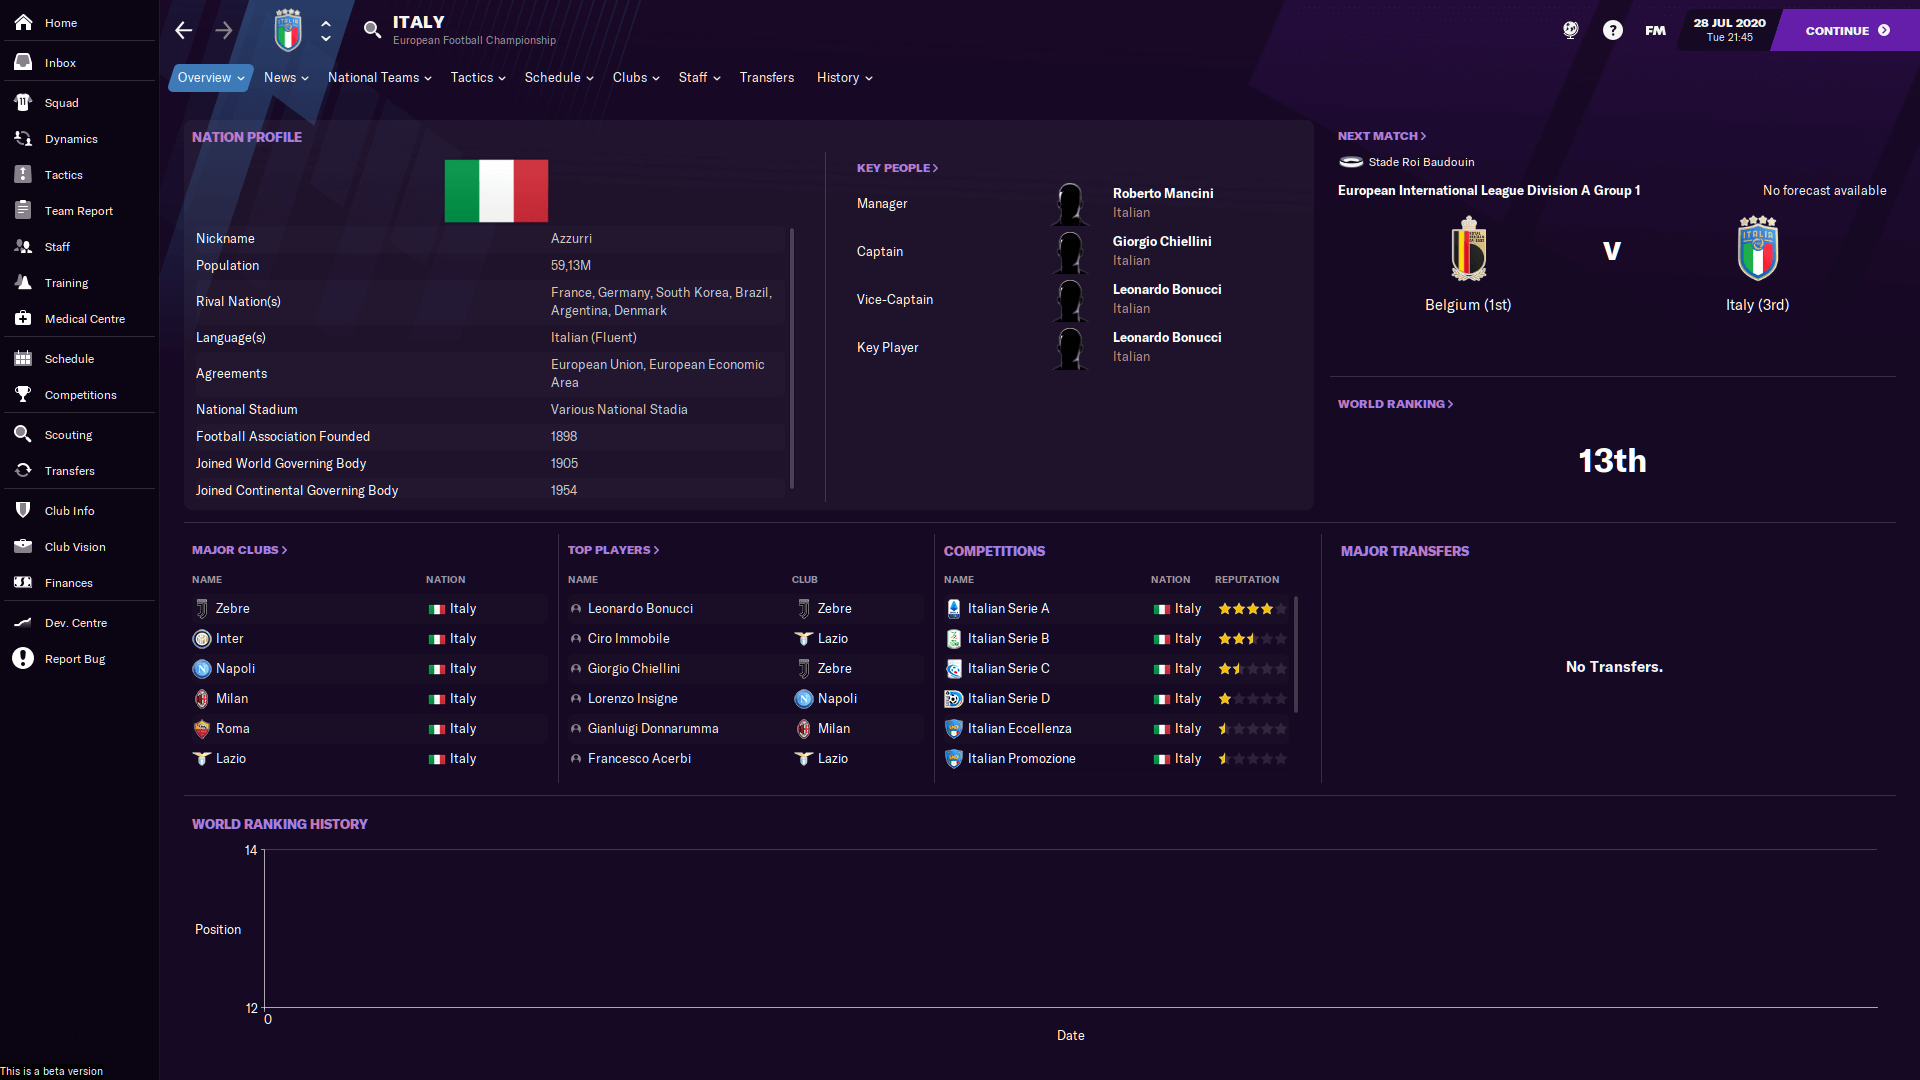Image resolution: width=1920 pixels, height=1080 pixels.
Task: Expand the Overview dropdown
Action: pyautogui.click(x=211, y=77)
